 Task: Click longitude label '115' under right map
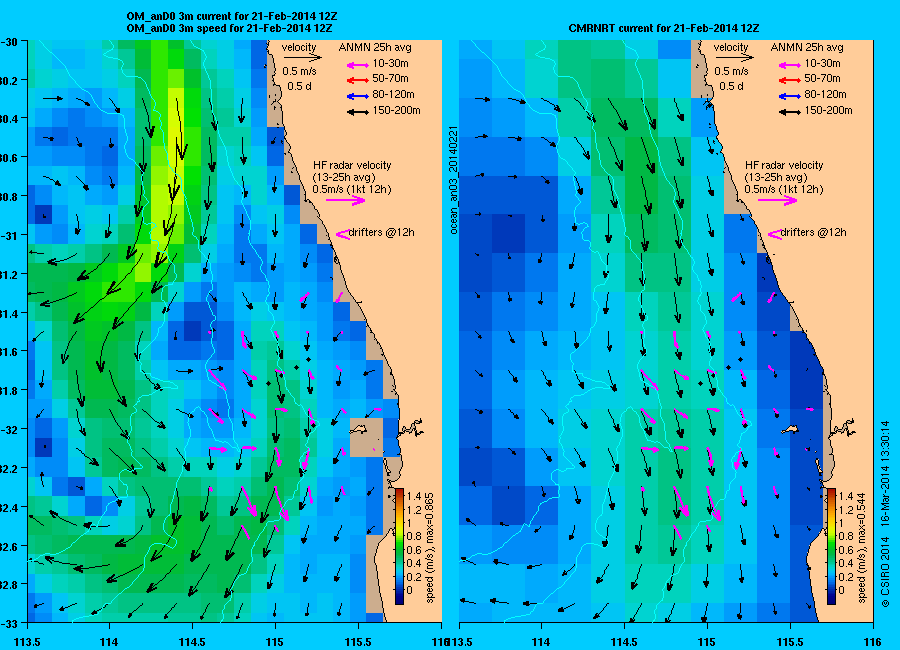pos(707,642)
